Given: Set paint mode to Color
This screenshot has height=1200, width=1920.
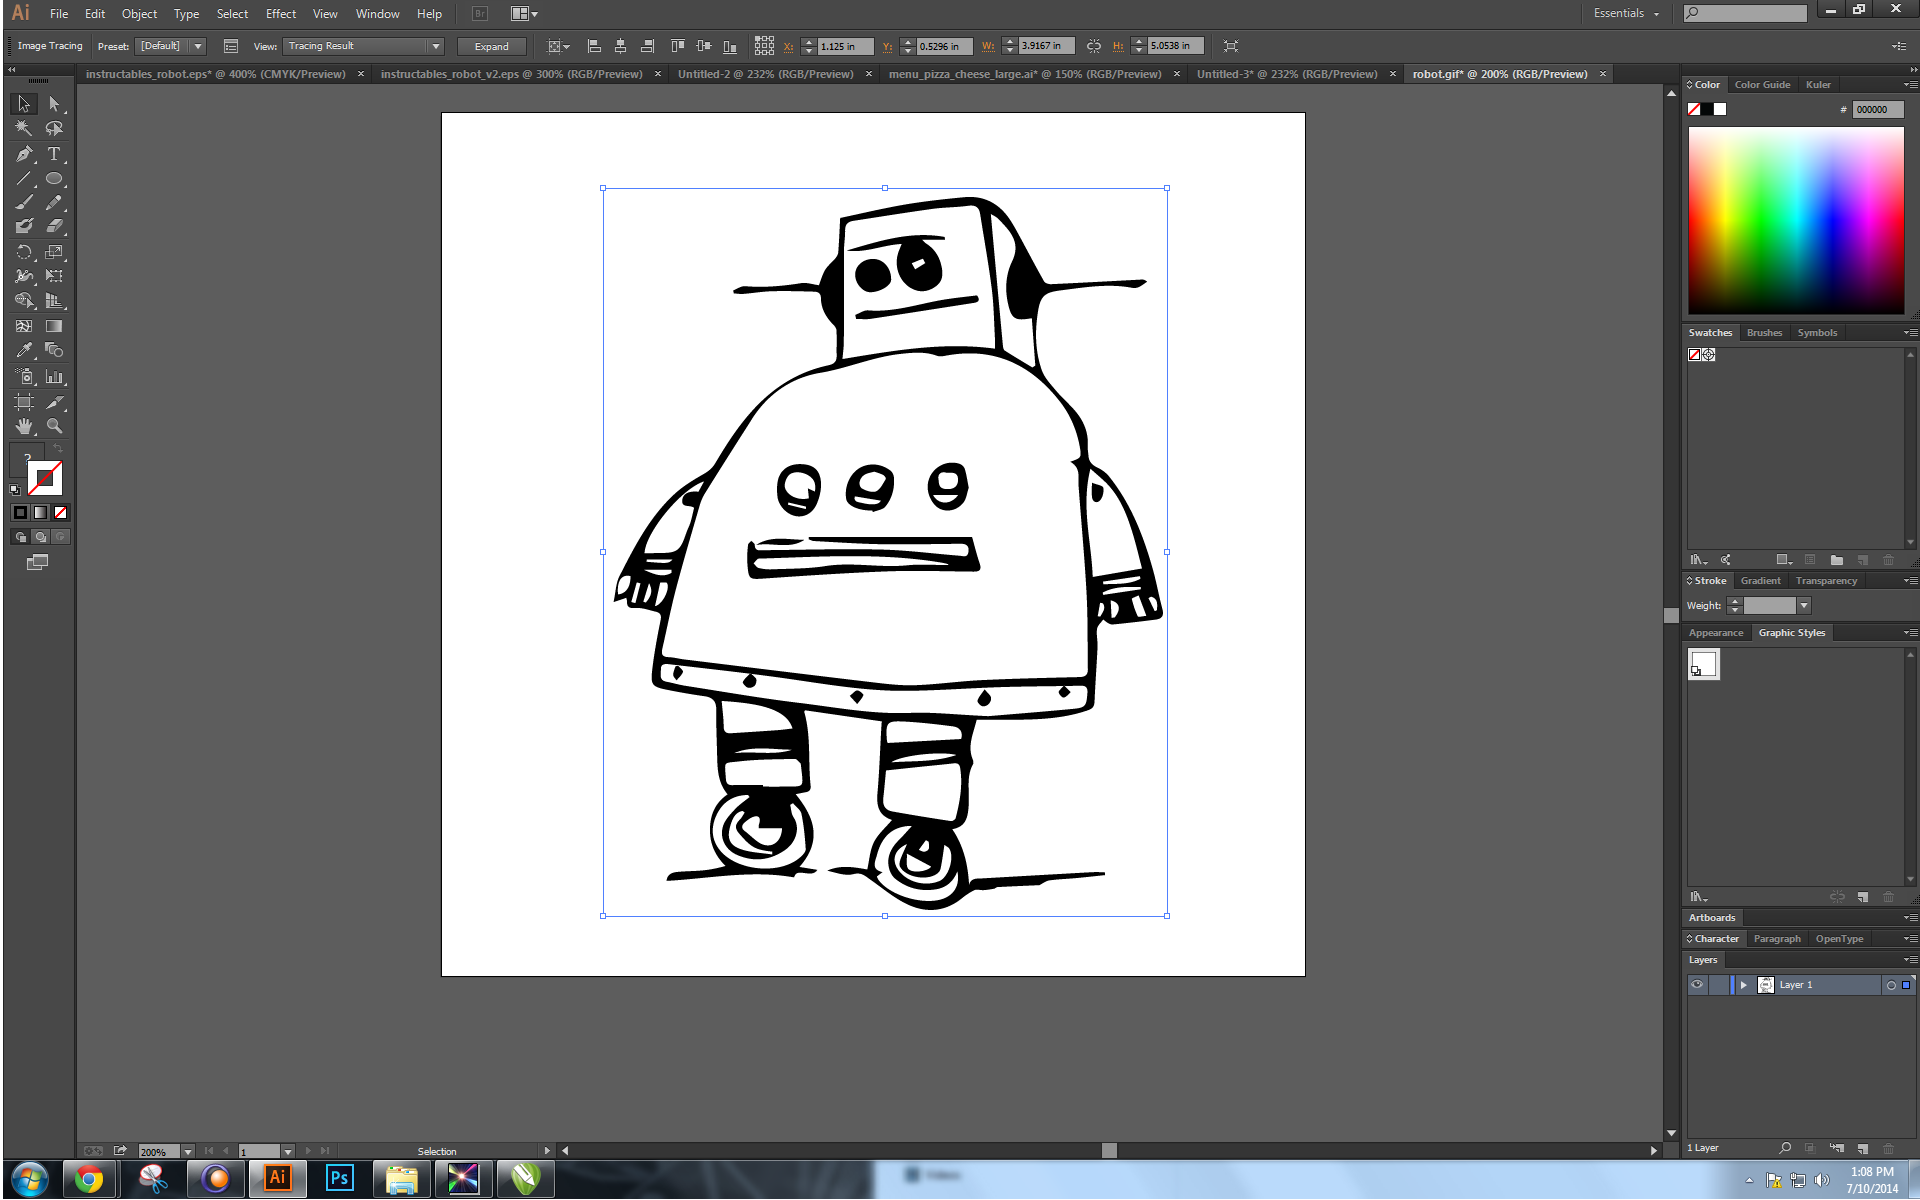Looking at the screenshot, I should point(20,513).
